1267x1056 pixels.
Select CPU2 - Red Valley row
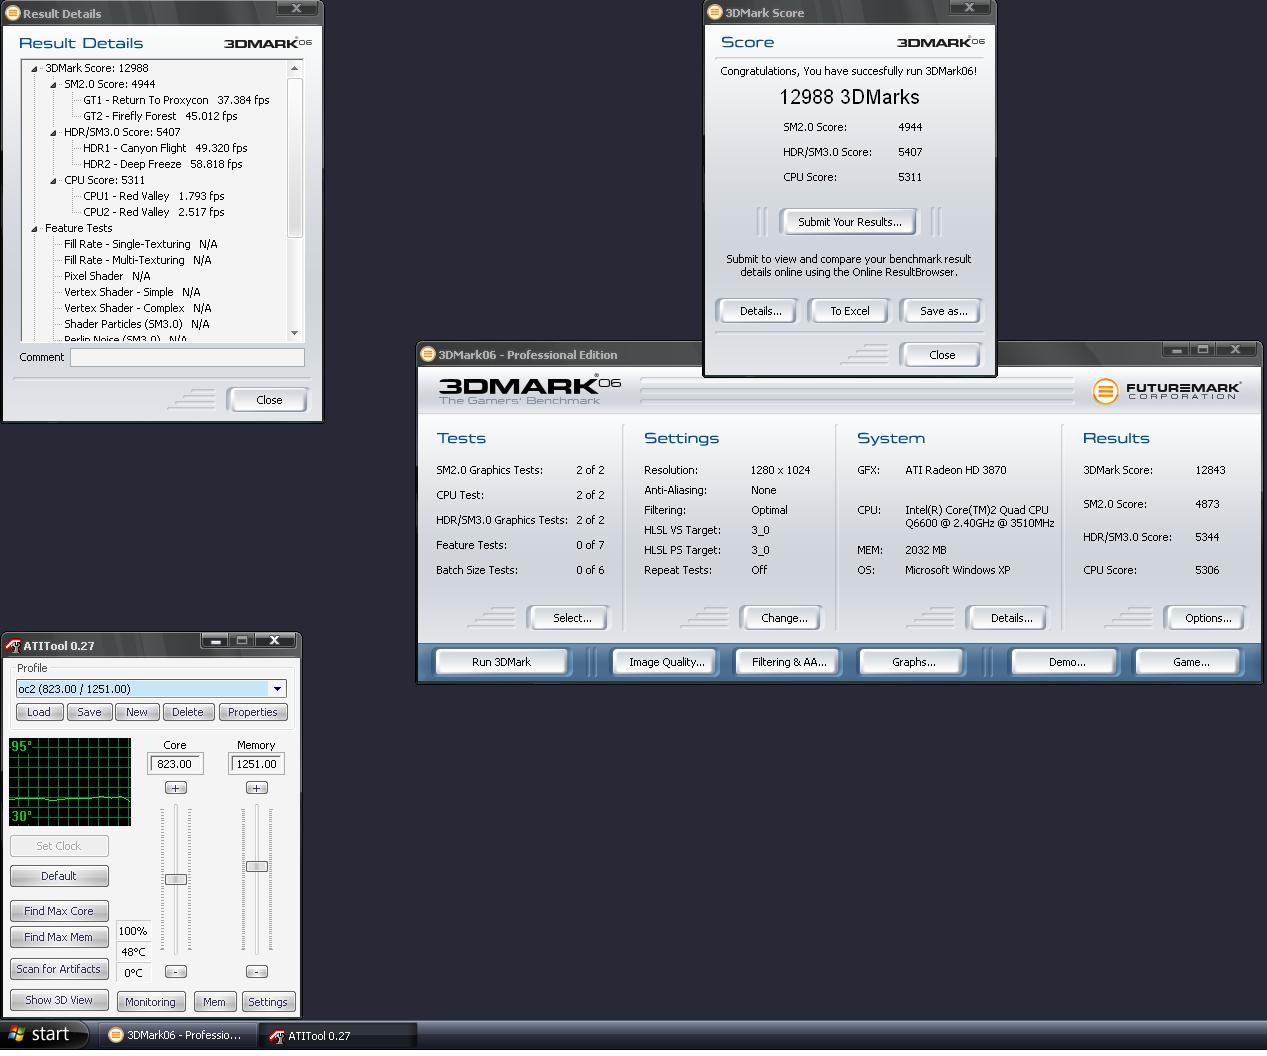pos(153,212)
